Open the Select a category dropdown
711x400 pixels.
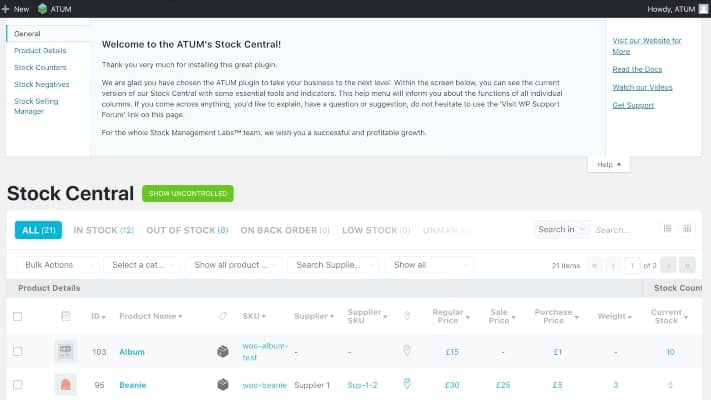[x=141, y=265]
